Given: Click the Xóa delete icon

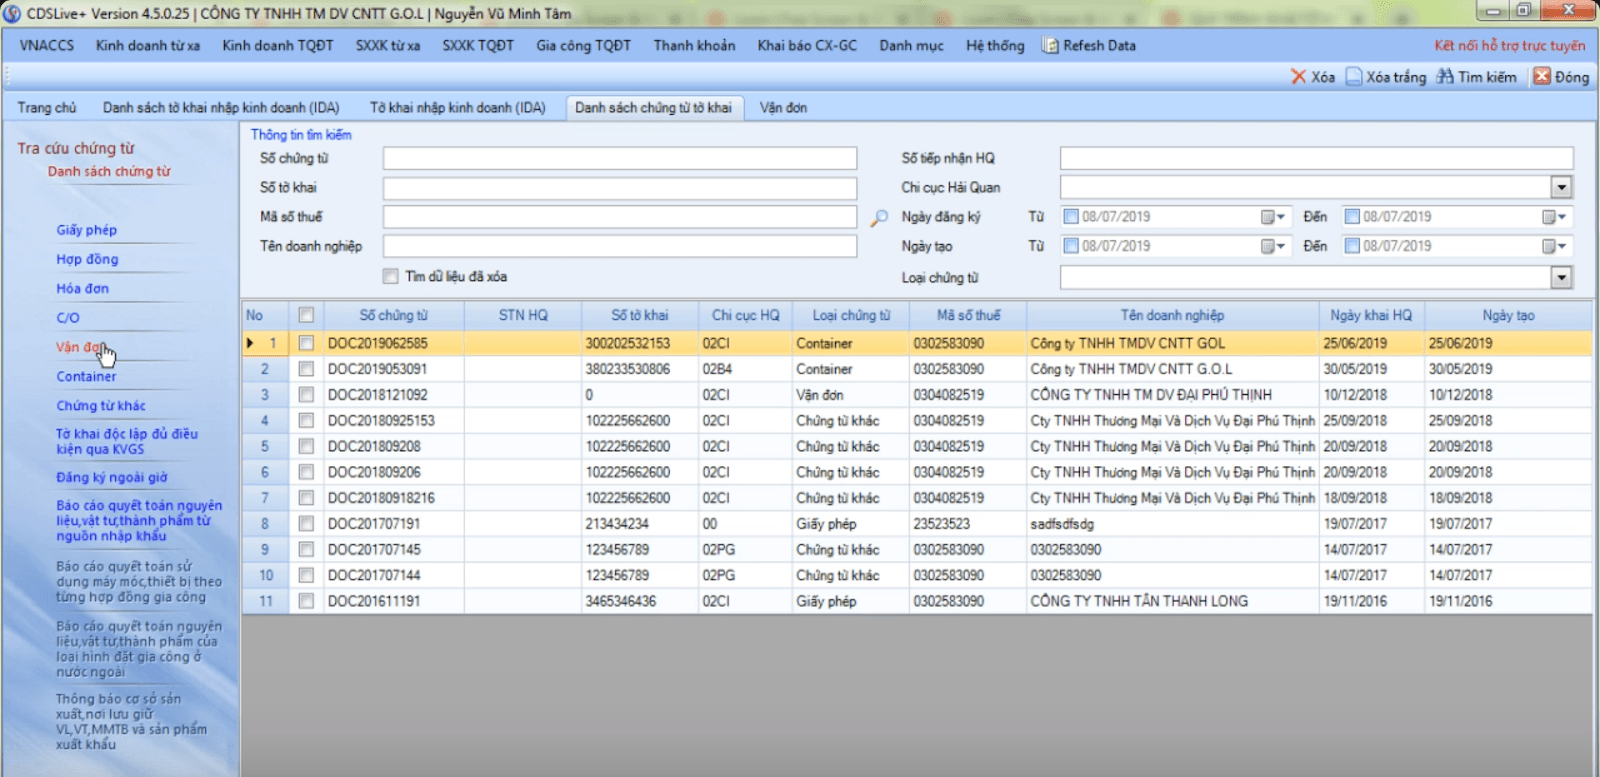Looking at the screenshot, I should (x=1298, y=77).
